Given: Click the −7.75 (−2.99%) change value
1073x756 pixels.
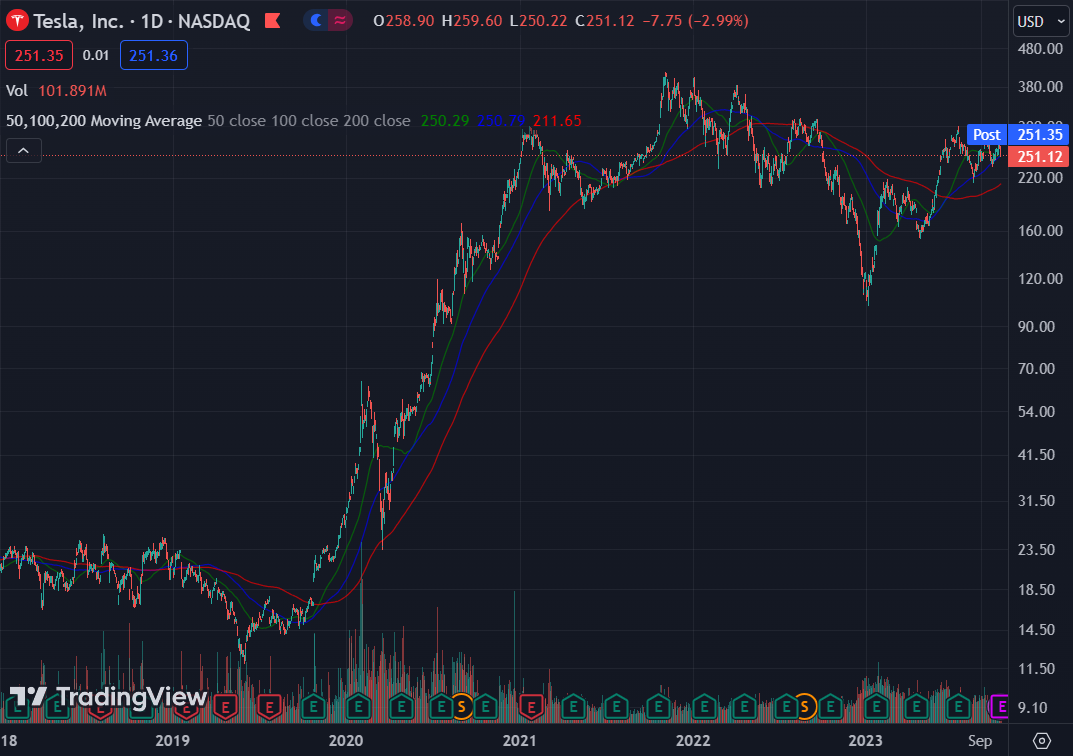Looking at the screenshot, I should tap(695, 21).
